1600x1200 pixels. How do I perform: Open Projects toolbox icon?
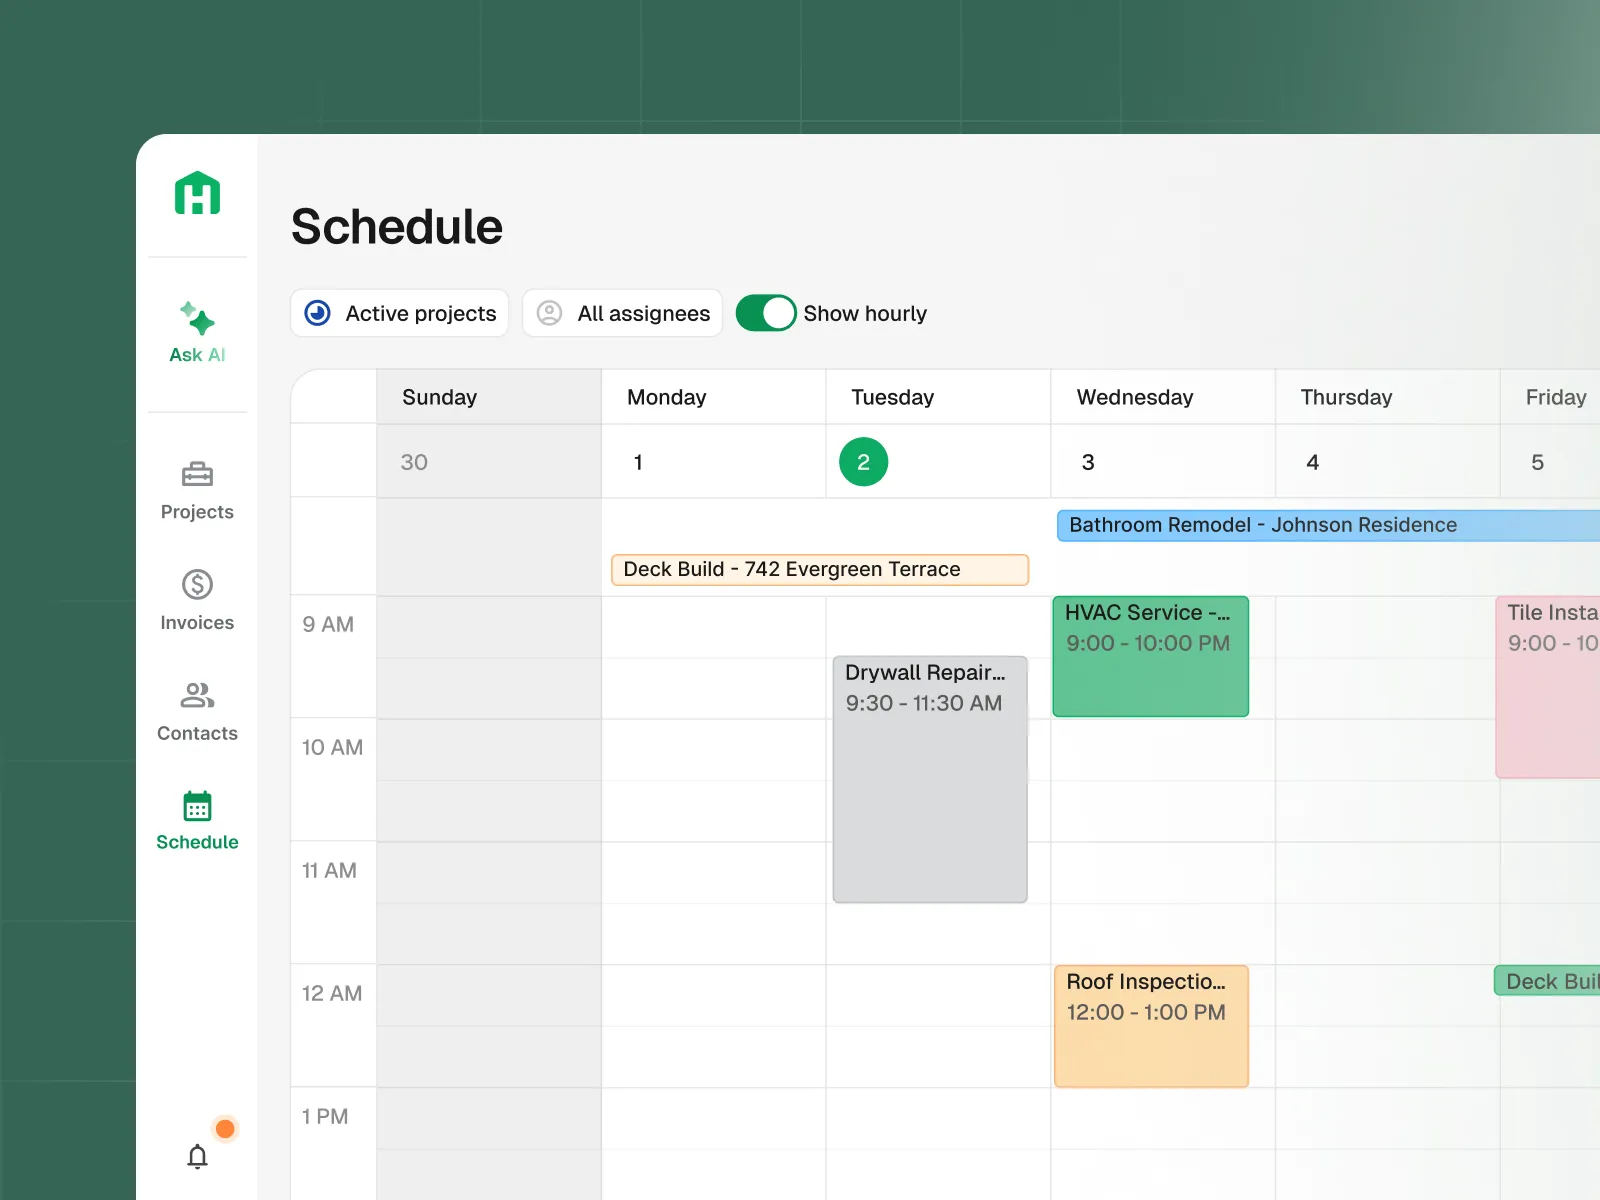tap(197, 474)
